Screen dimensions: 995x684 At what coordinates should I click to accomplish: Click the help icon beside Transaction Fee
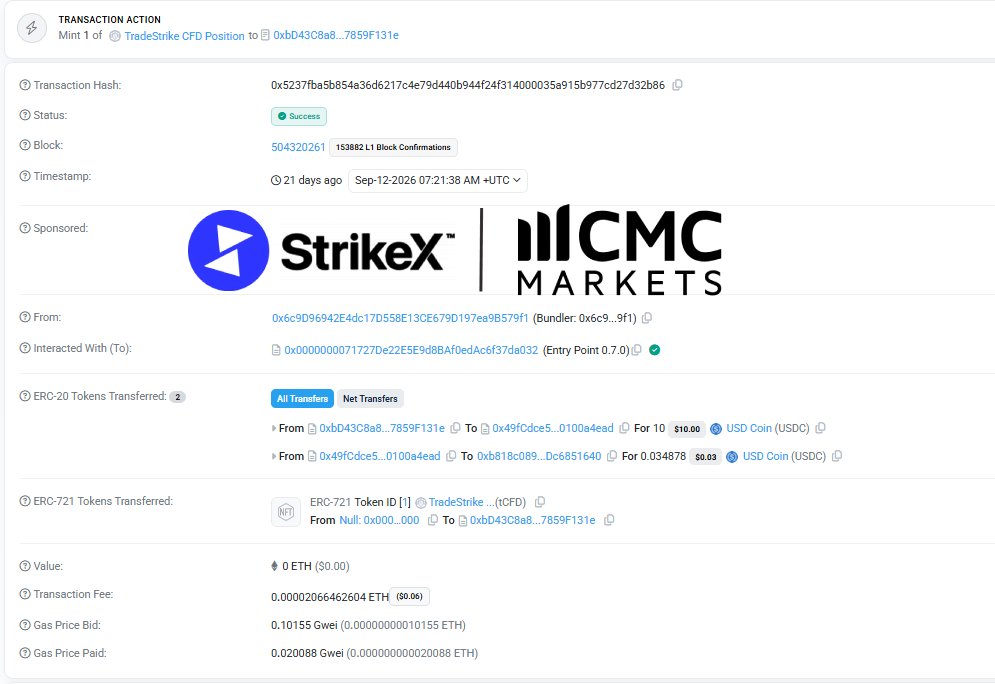25,594
